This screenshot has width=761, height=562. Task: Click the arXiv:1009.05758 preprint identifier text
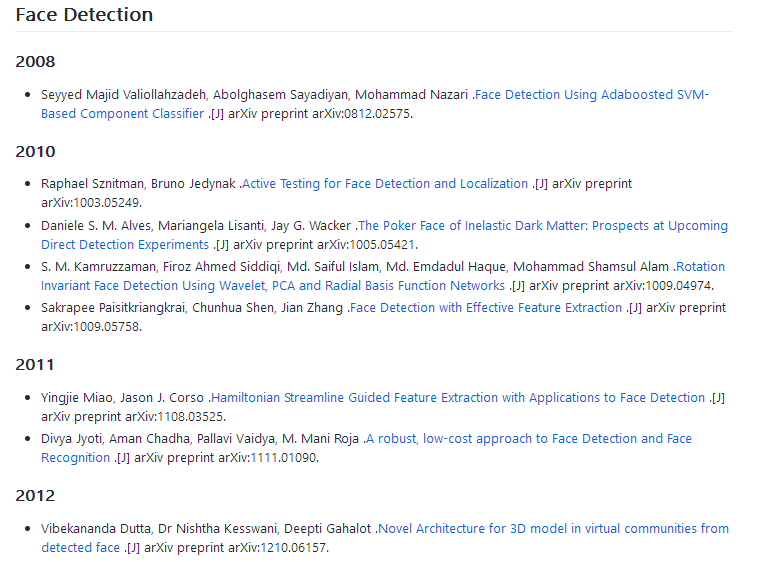[x=91, y=326]
